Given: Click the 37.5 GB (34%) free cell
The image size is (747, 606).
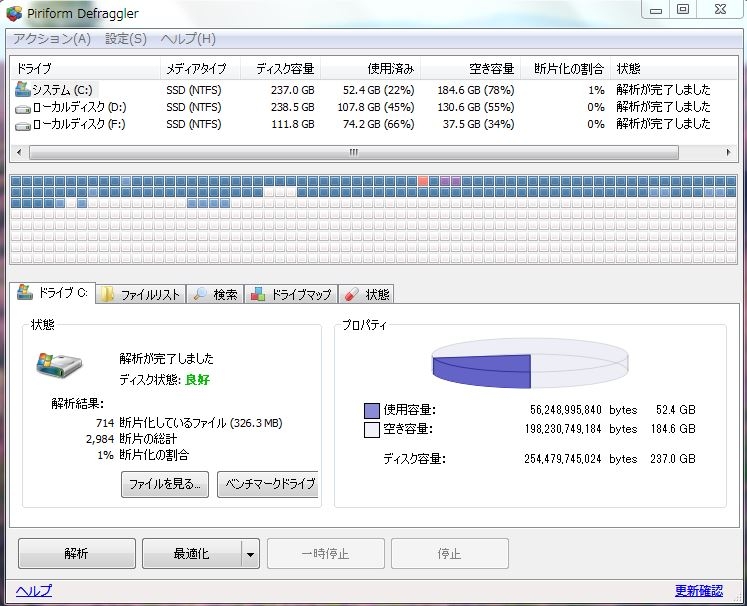Looking at the screenshot, I should click(x=478, y=124).
